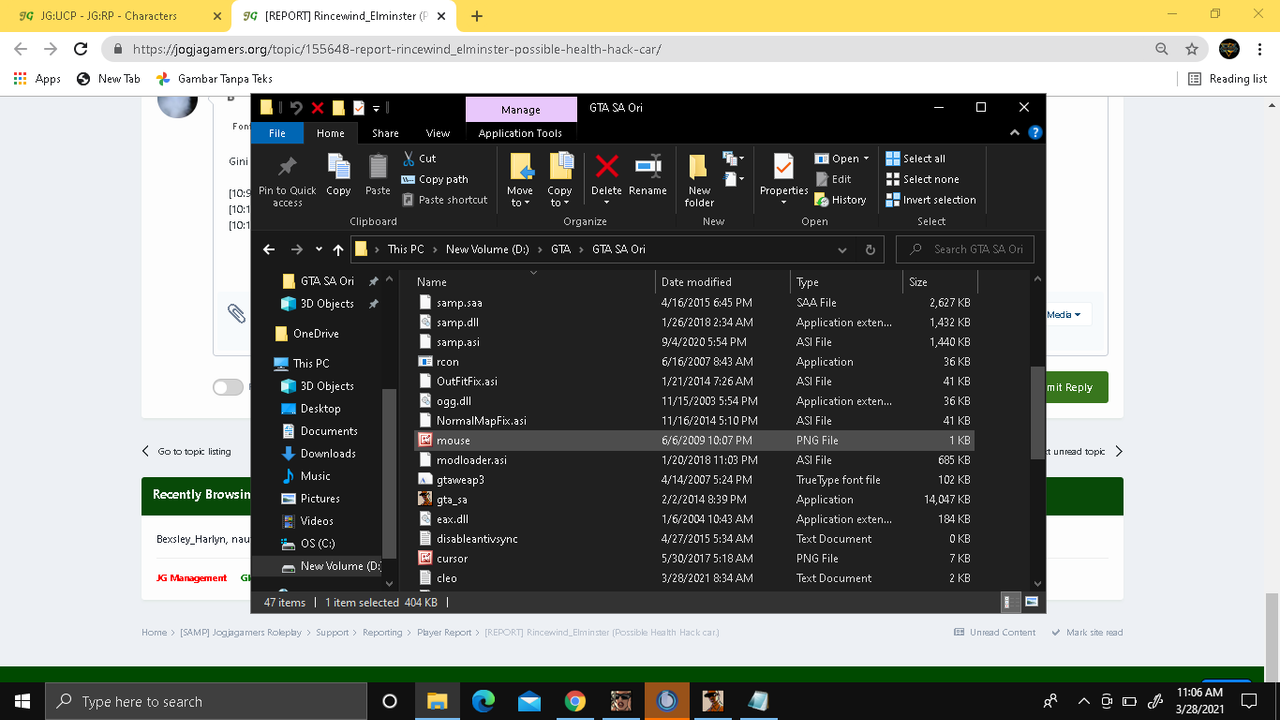This screenshot has height=720, width=1280.
Task: Open File Explorer from the taskbar
Action: click(437, 700)
